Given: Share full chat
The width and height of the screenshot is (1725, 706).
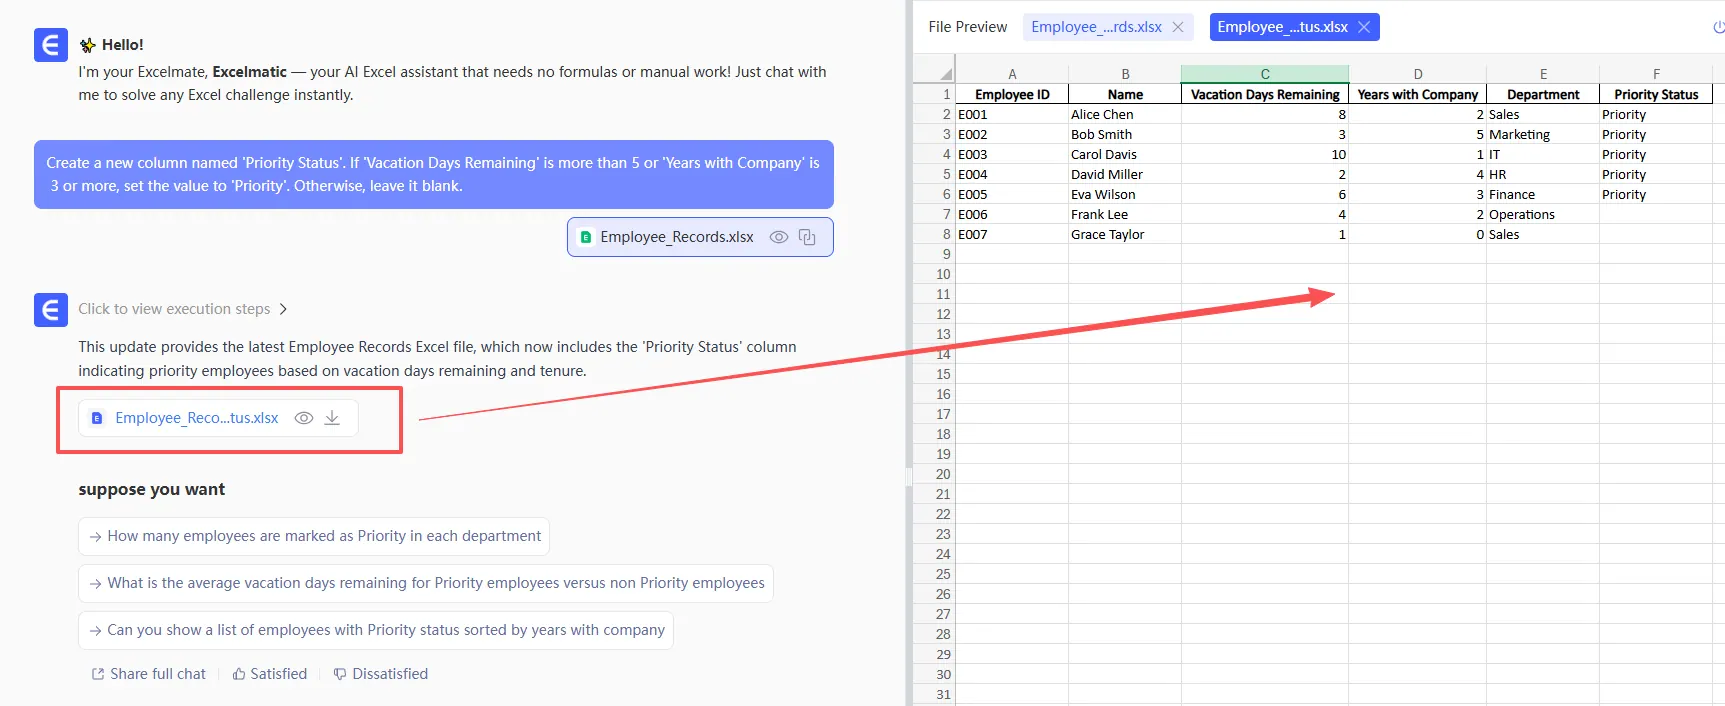Looking at the screenshot, I should pyautogui.click(x=148, y=674).
